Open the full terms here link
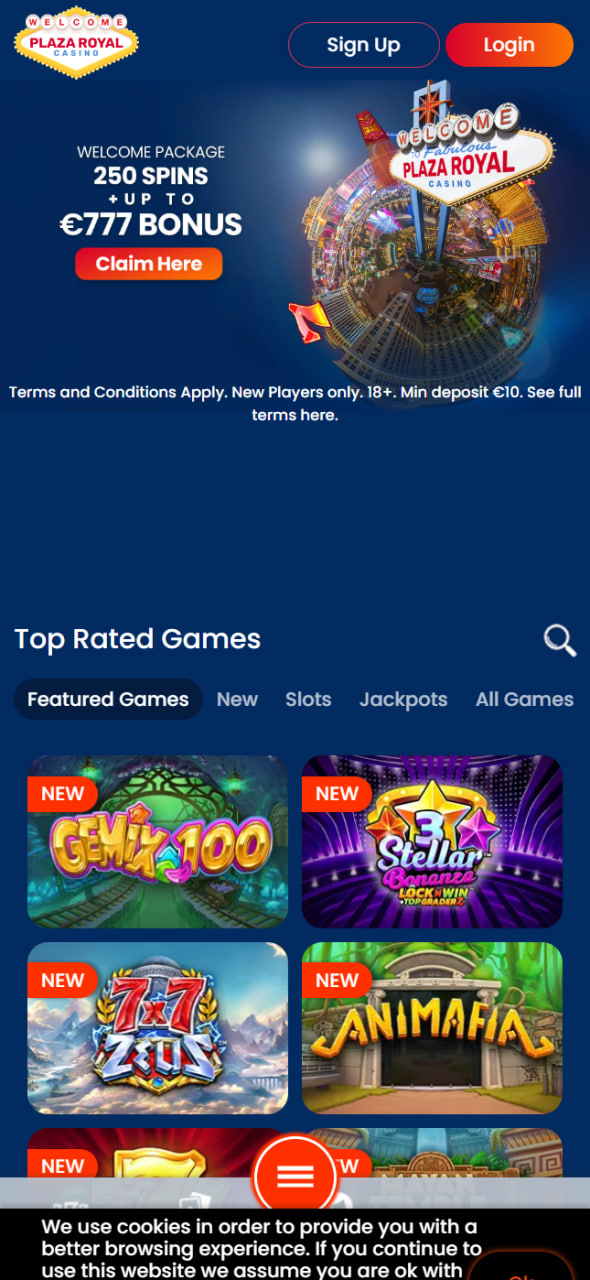The image size is (590, 1280). 295,414
